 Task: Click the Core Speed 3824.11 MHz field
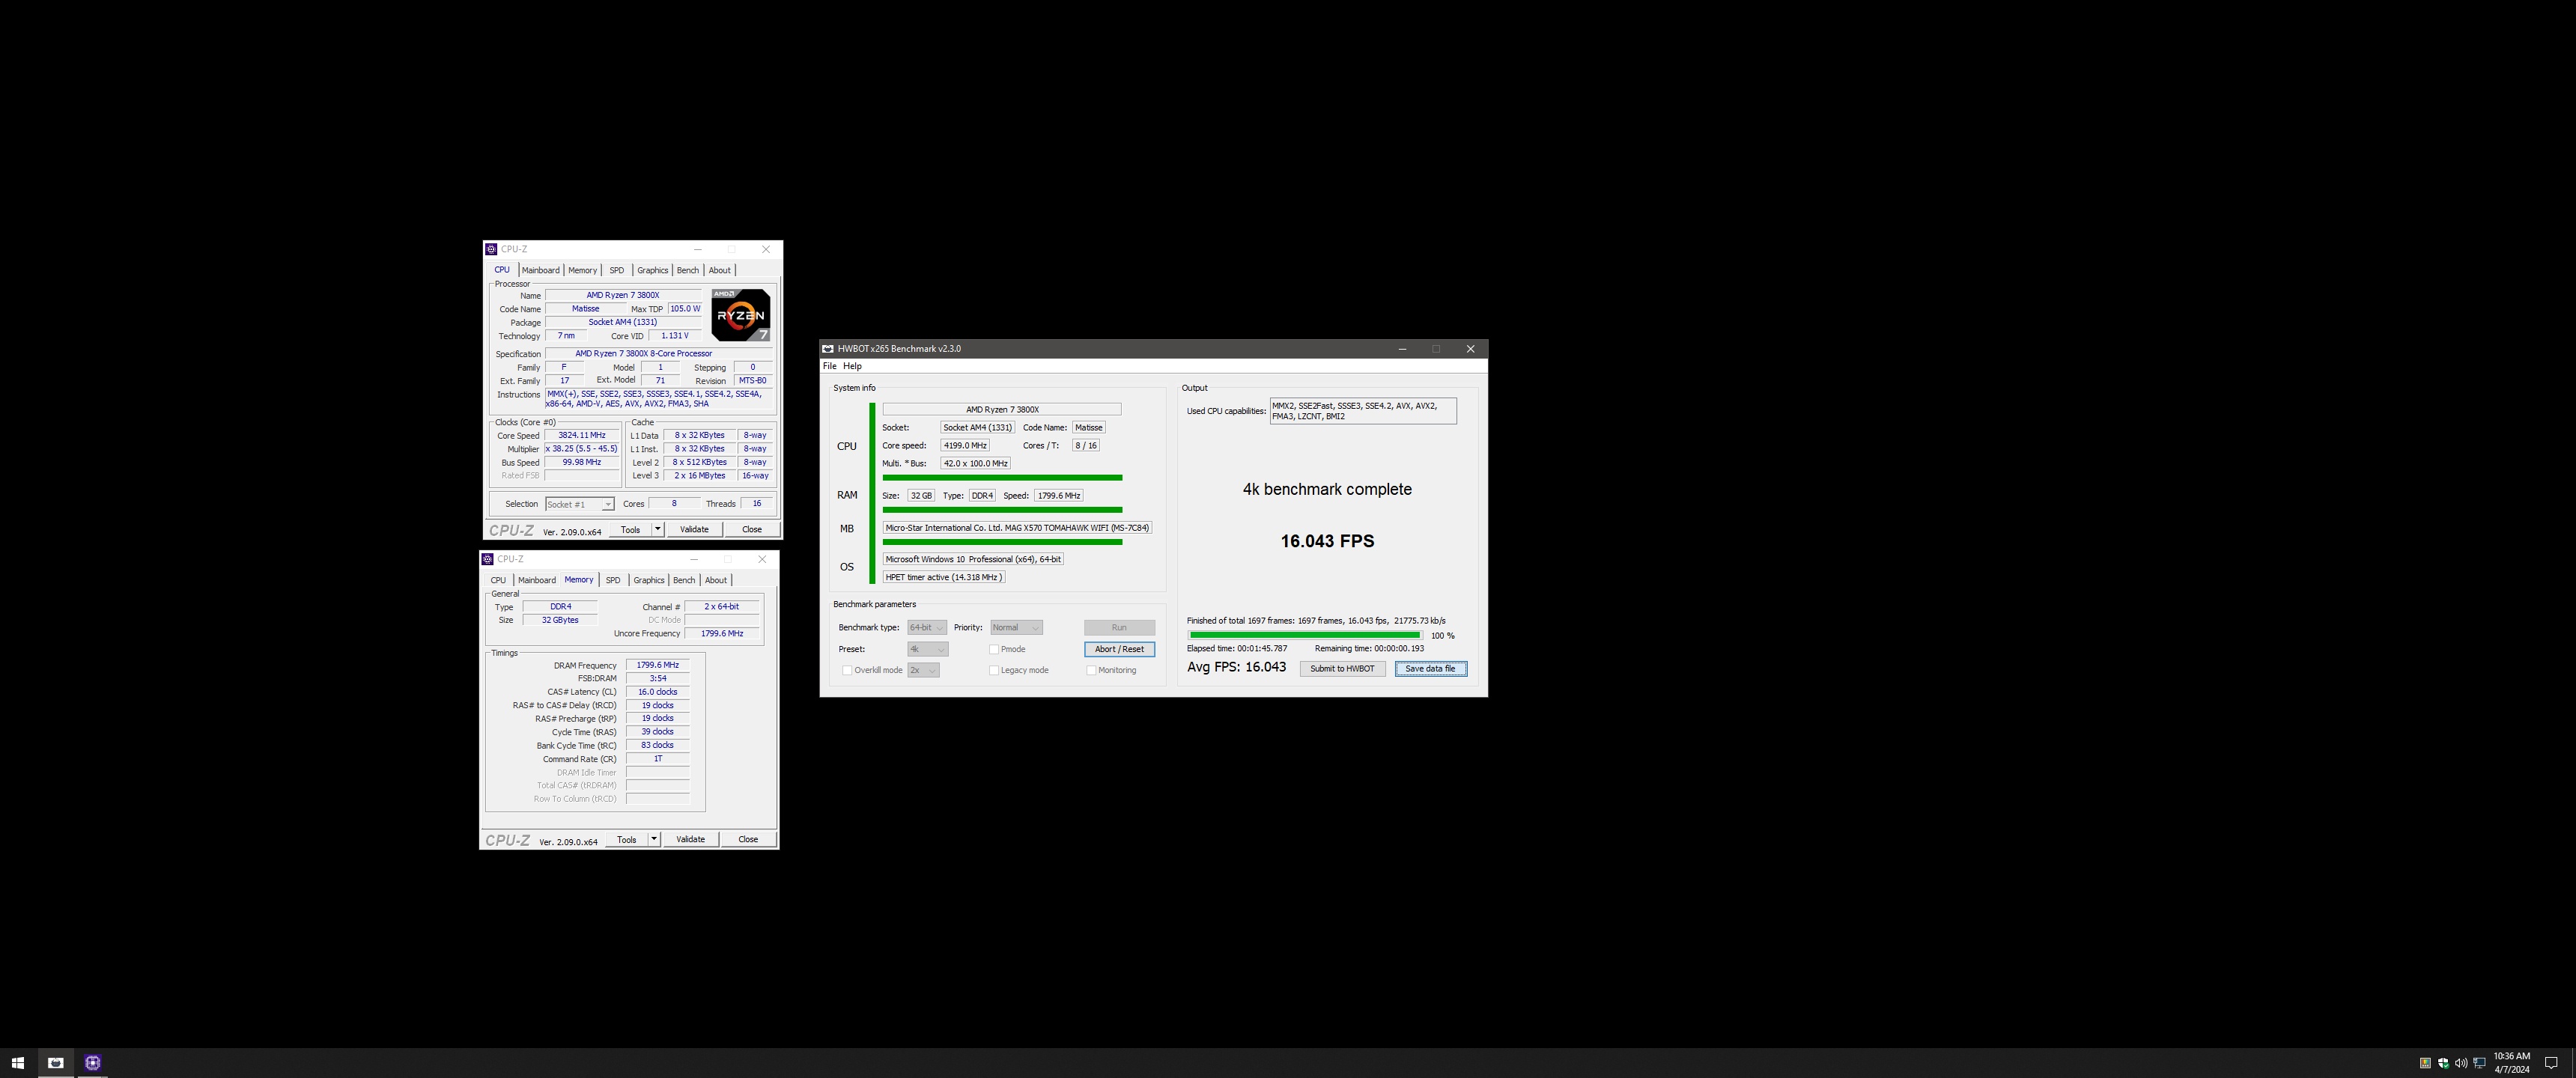(582, 436)
